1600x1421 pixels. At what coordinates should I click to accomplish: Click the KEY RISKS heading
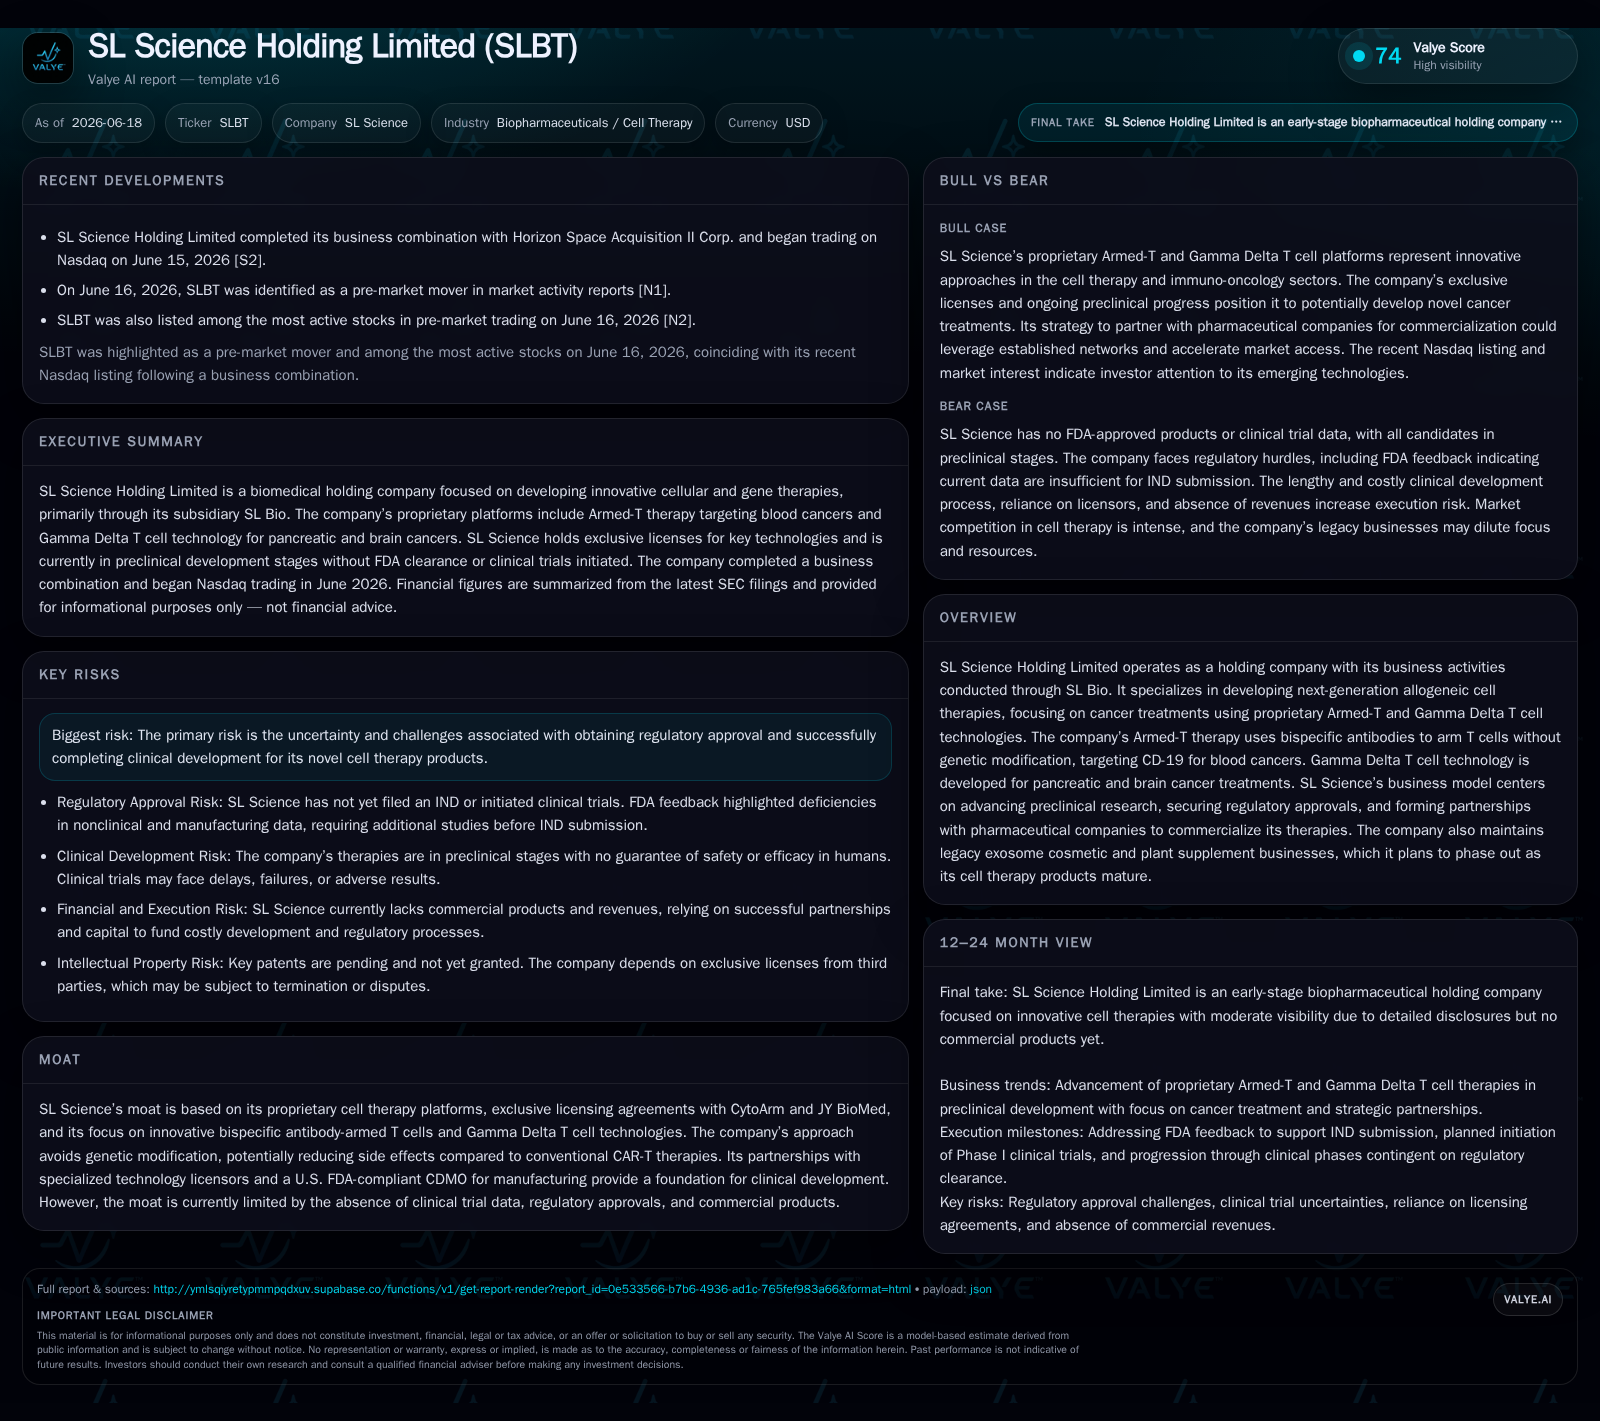coord(79,675)
